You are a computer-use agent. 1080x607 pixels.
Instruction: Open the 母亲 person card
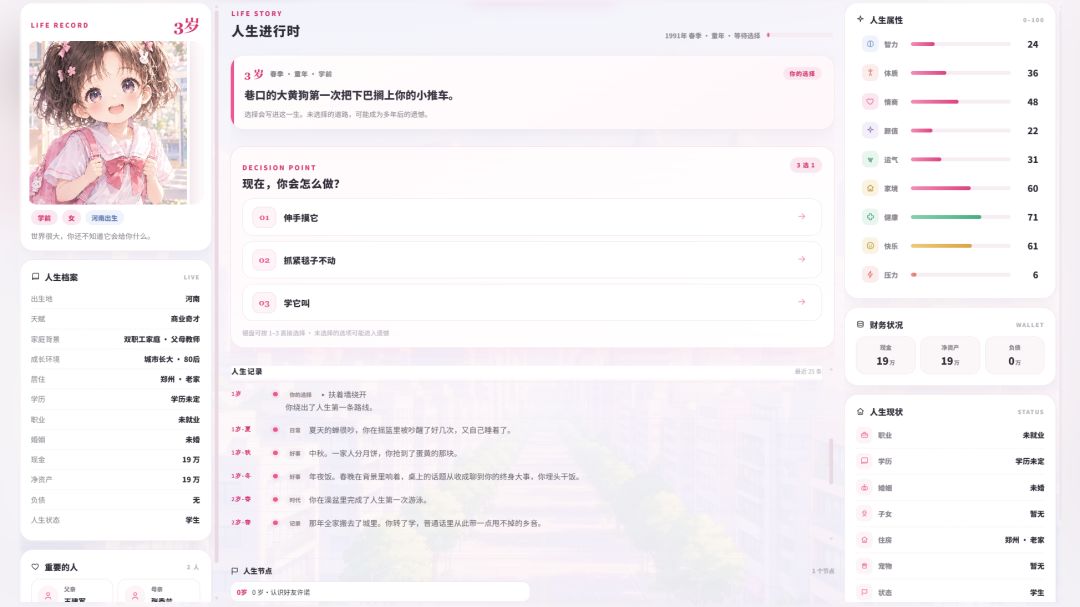[x=158, y=593]
